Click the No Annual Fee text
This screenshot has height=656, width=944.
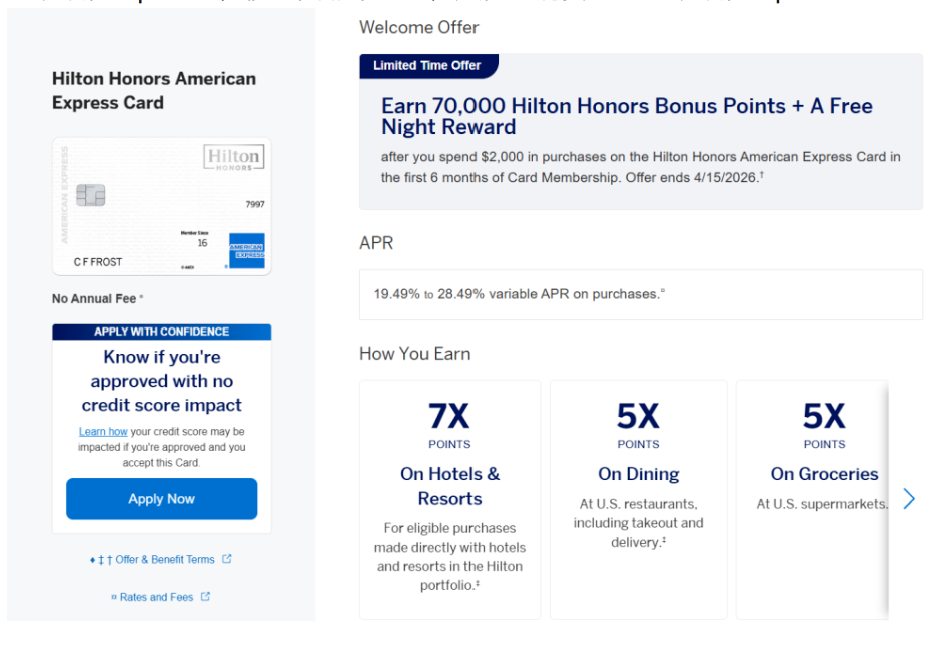pos(97,299)
